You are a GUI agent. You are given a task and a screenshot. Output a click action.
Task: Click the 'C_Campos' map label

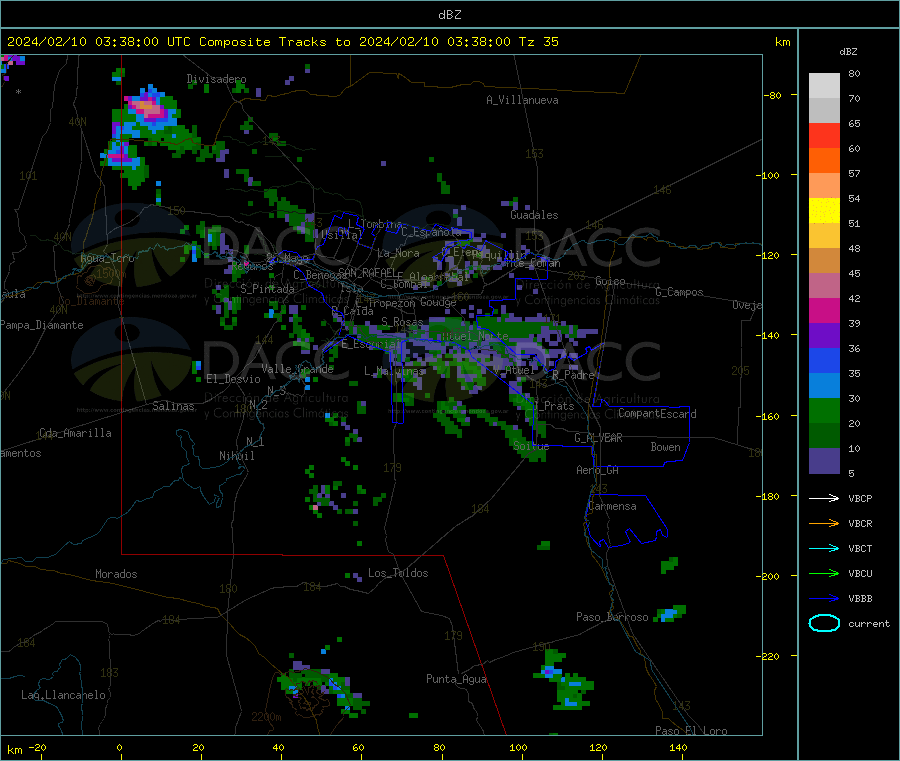(679, 292)
